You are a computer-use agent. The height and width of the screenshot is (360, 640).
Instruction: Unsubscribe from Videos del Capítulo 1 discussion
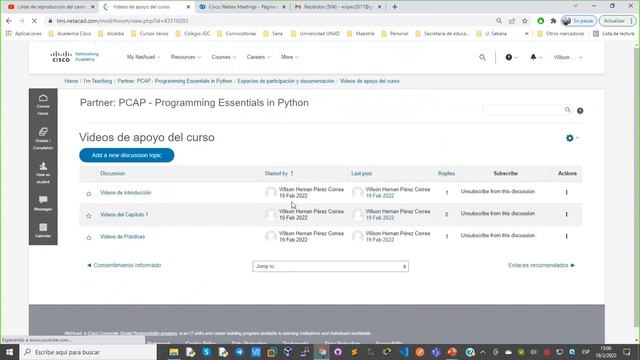click(498, 213)
